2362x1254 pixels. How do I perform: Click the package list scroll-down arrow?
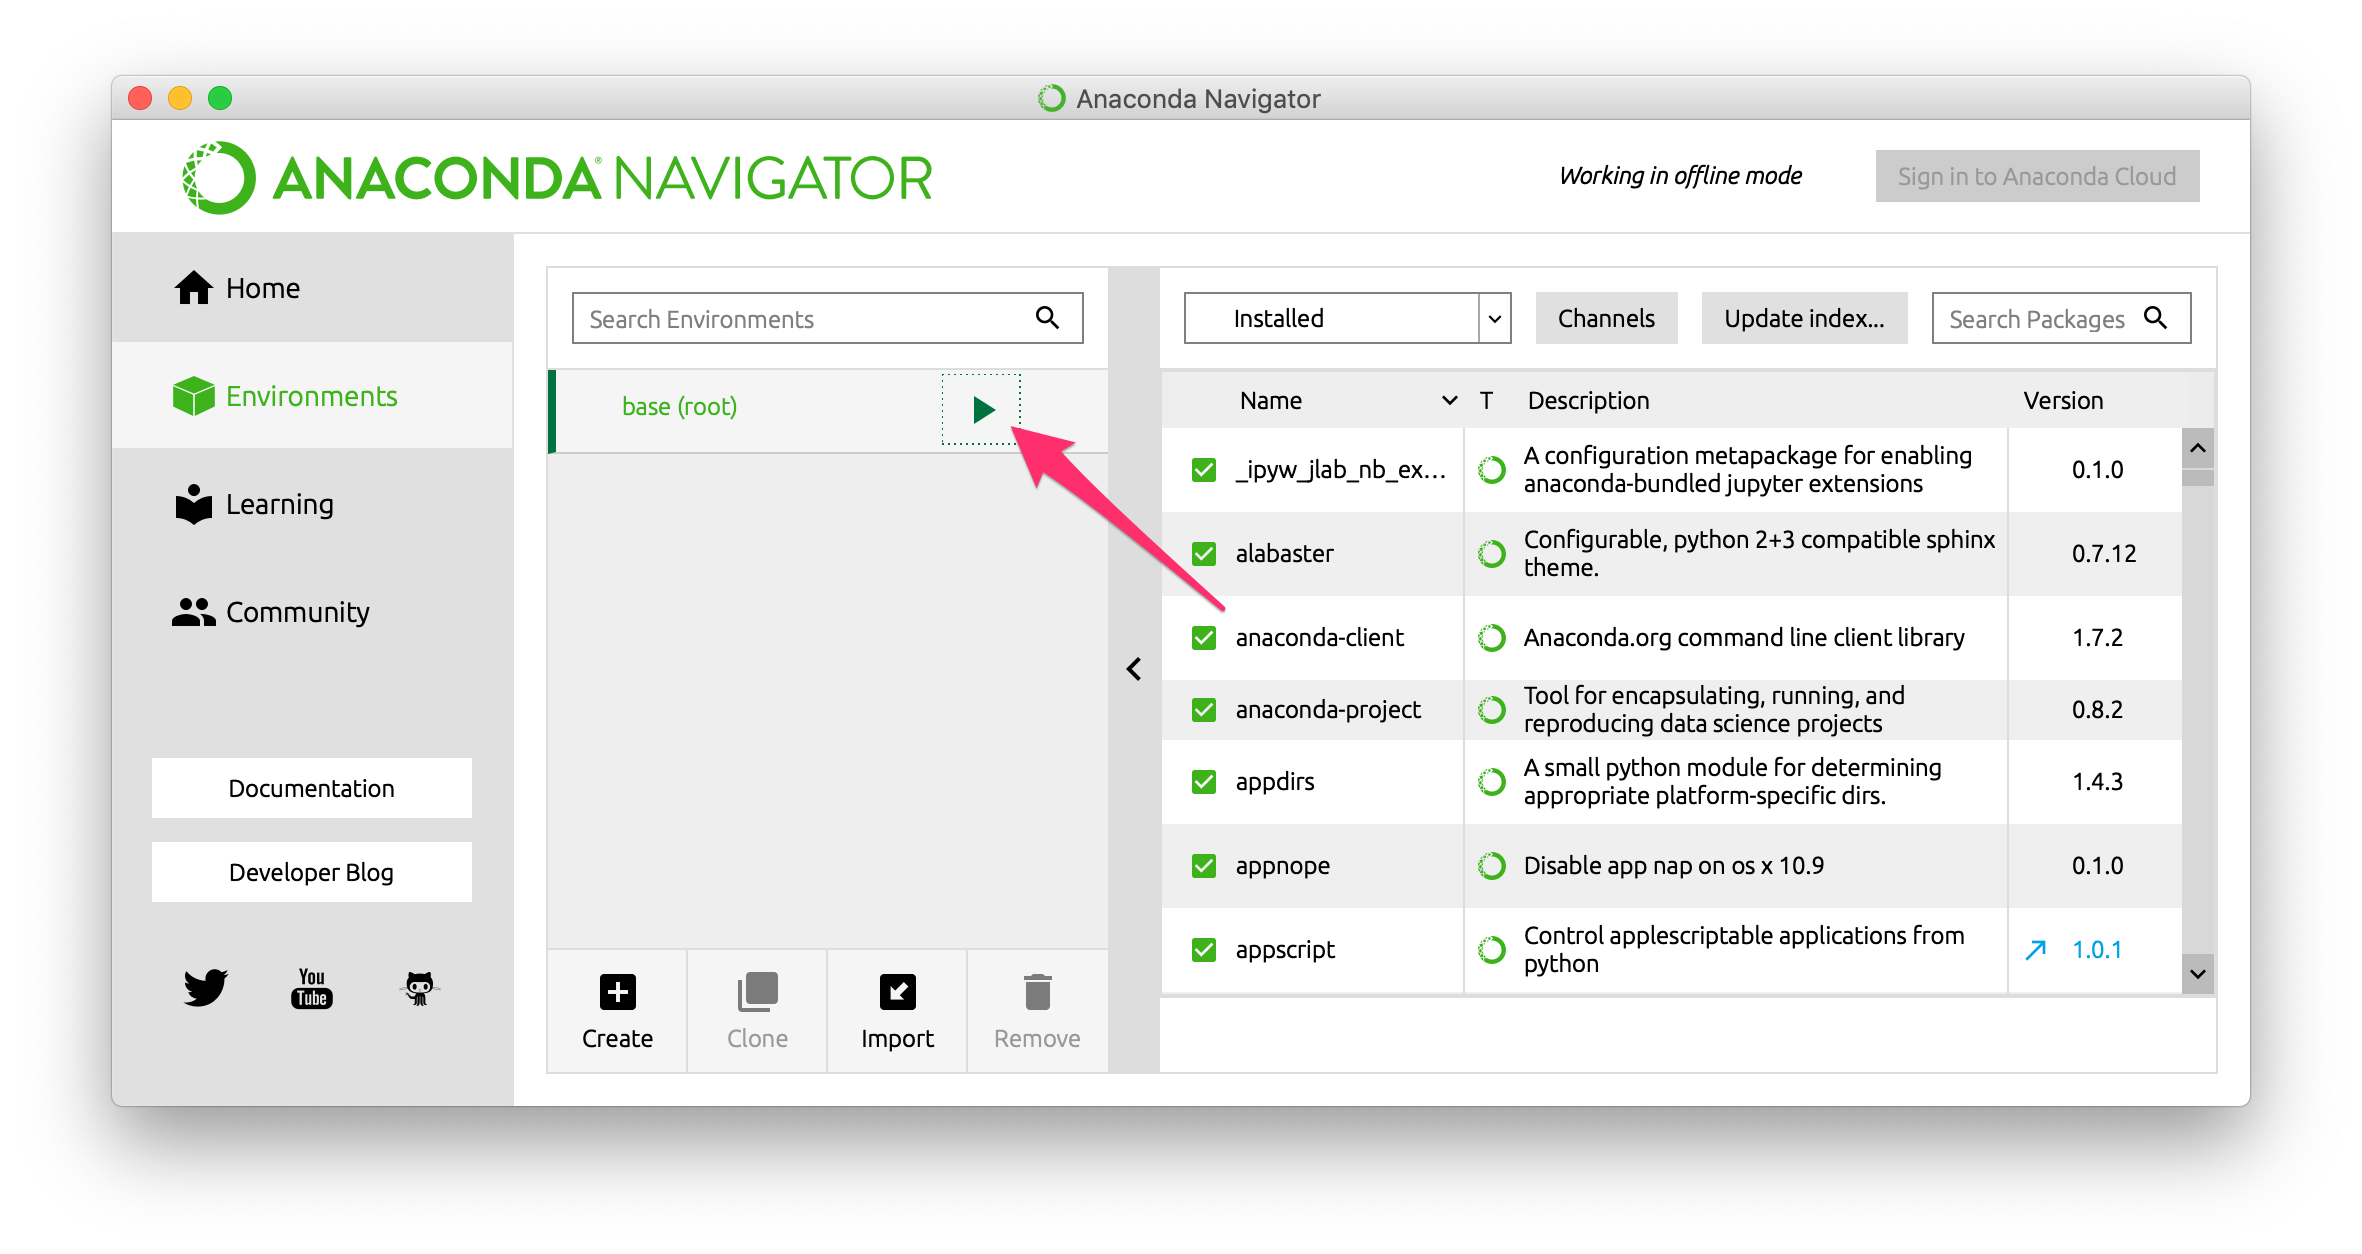click(2197, 973)
